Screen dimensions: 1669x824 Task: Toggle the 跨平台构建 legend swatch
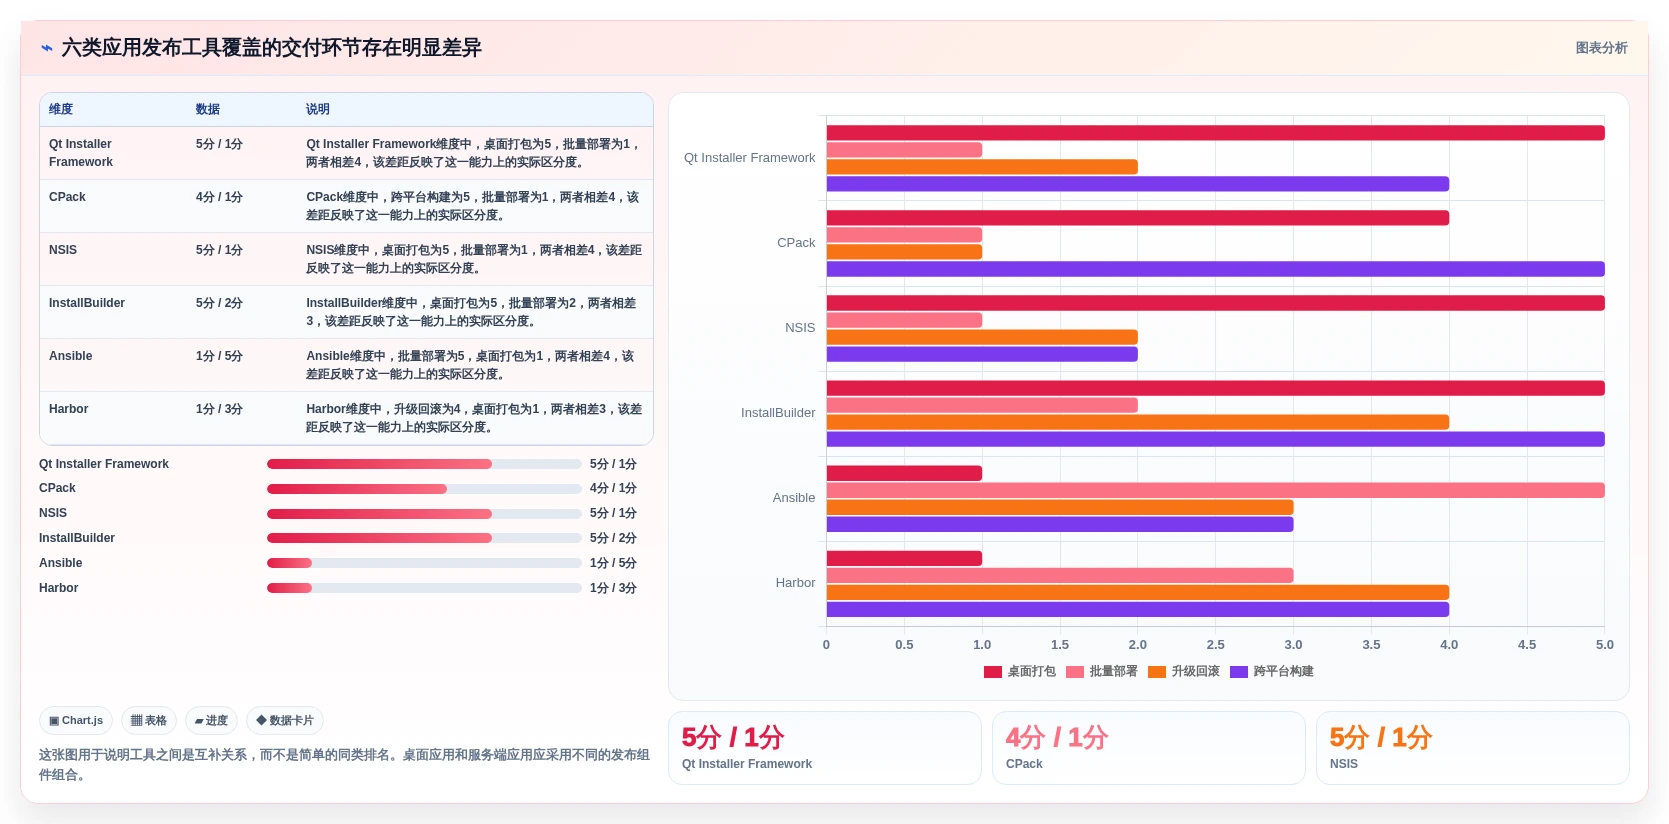click(1239, 672)
